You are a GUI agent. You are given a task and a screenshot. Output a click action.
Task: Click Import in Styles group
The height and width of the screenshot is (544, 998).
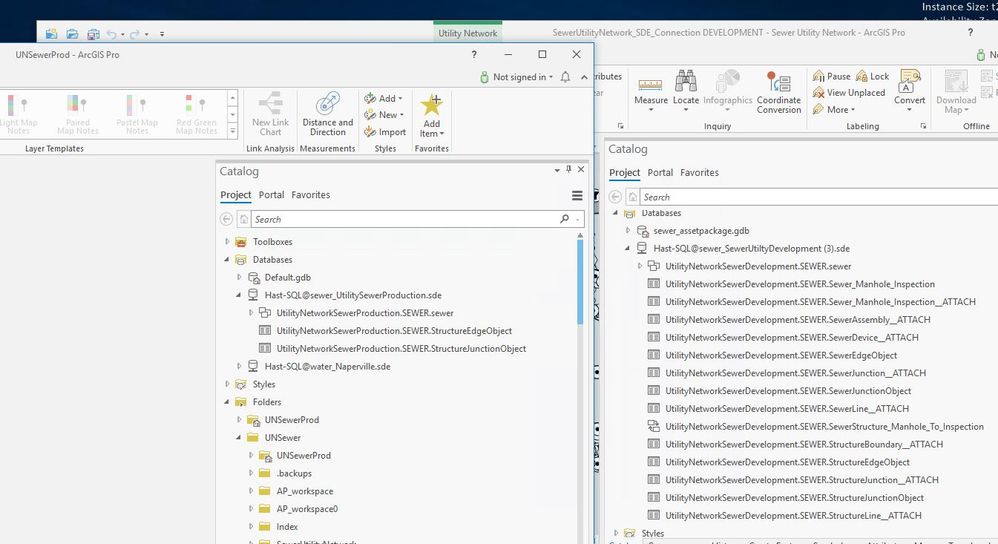click(385, 132)
